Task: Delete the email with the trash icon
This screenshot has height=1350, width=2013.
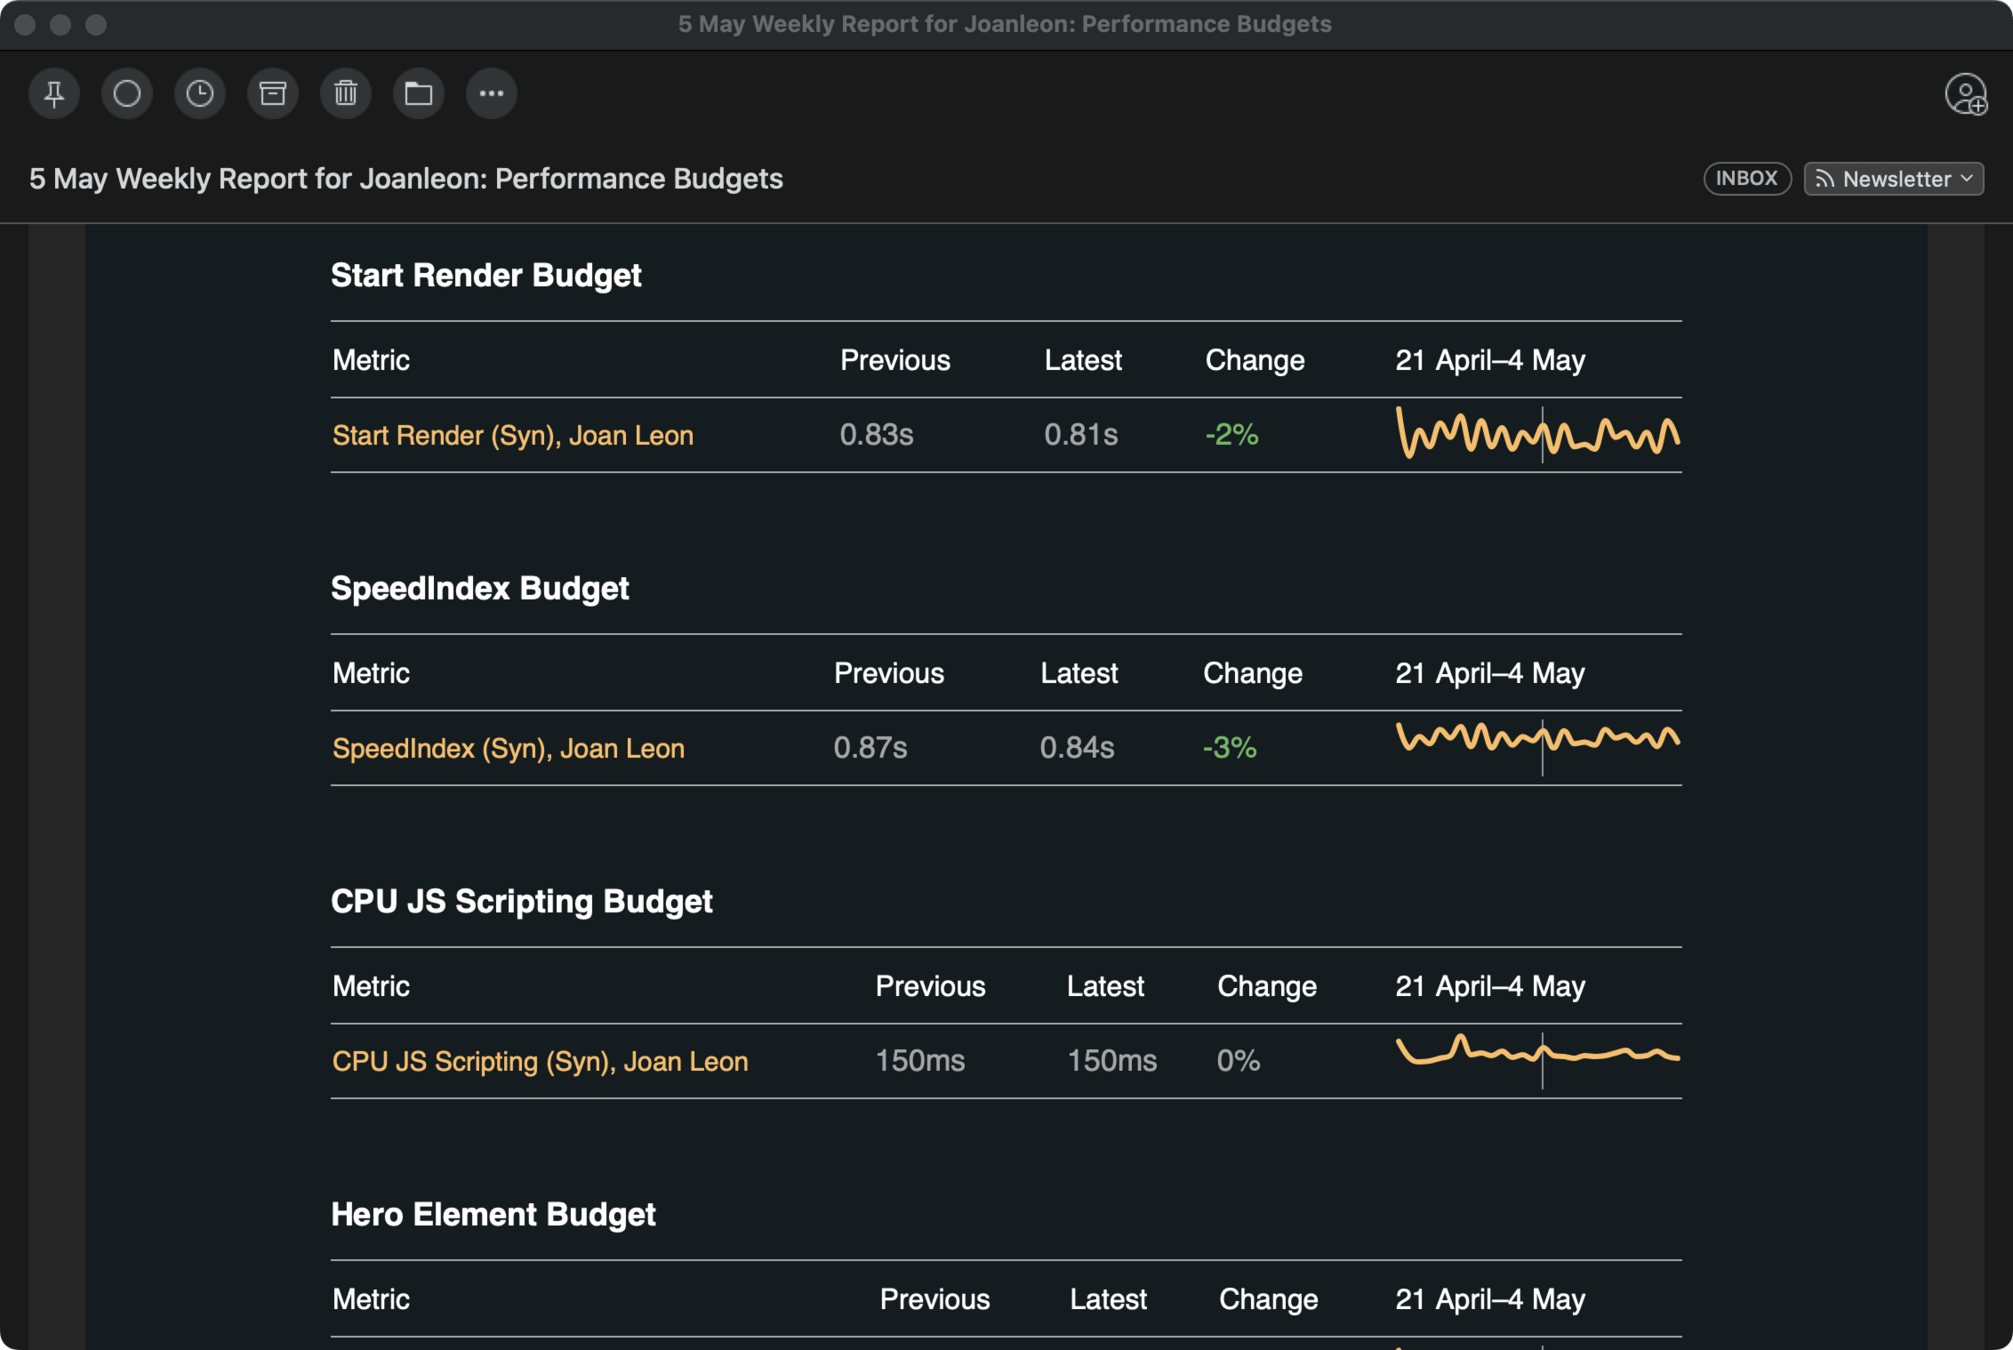Action: point(346,94)
